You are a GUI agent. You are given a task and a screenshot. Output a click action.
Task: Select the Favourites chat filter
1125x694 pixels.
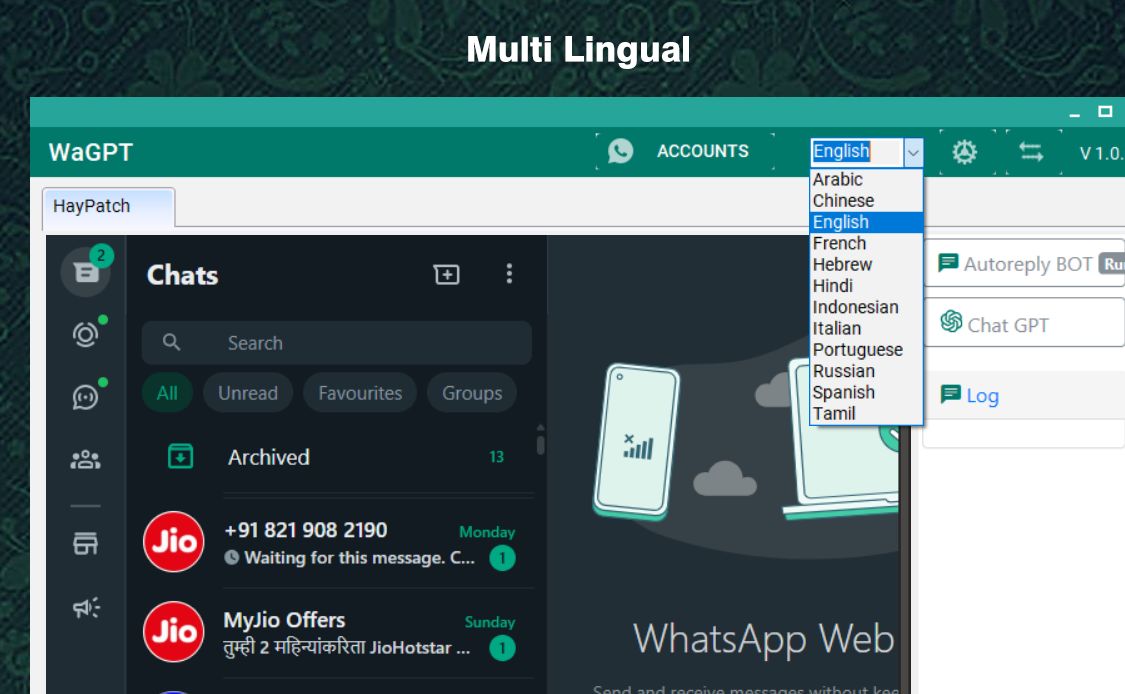360,393
